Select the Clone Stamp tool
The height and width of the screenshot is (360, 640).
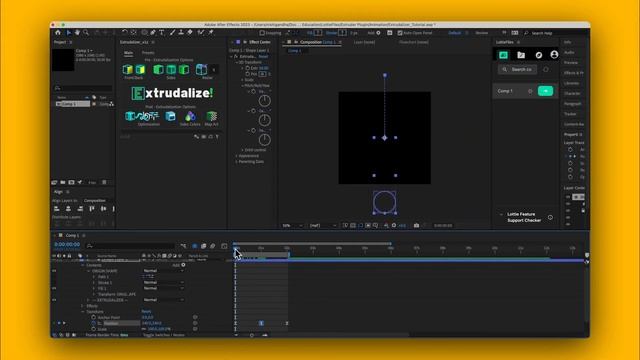(x=181, y=32)
